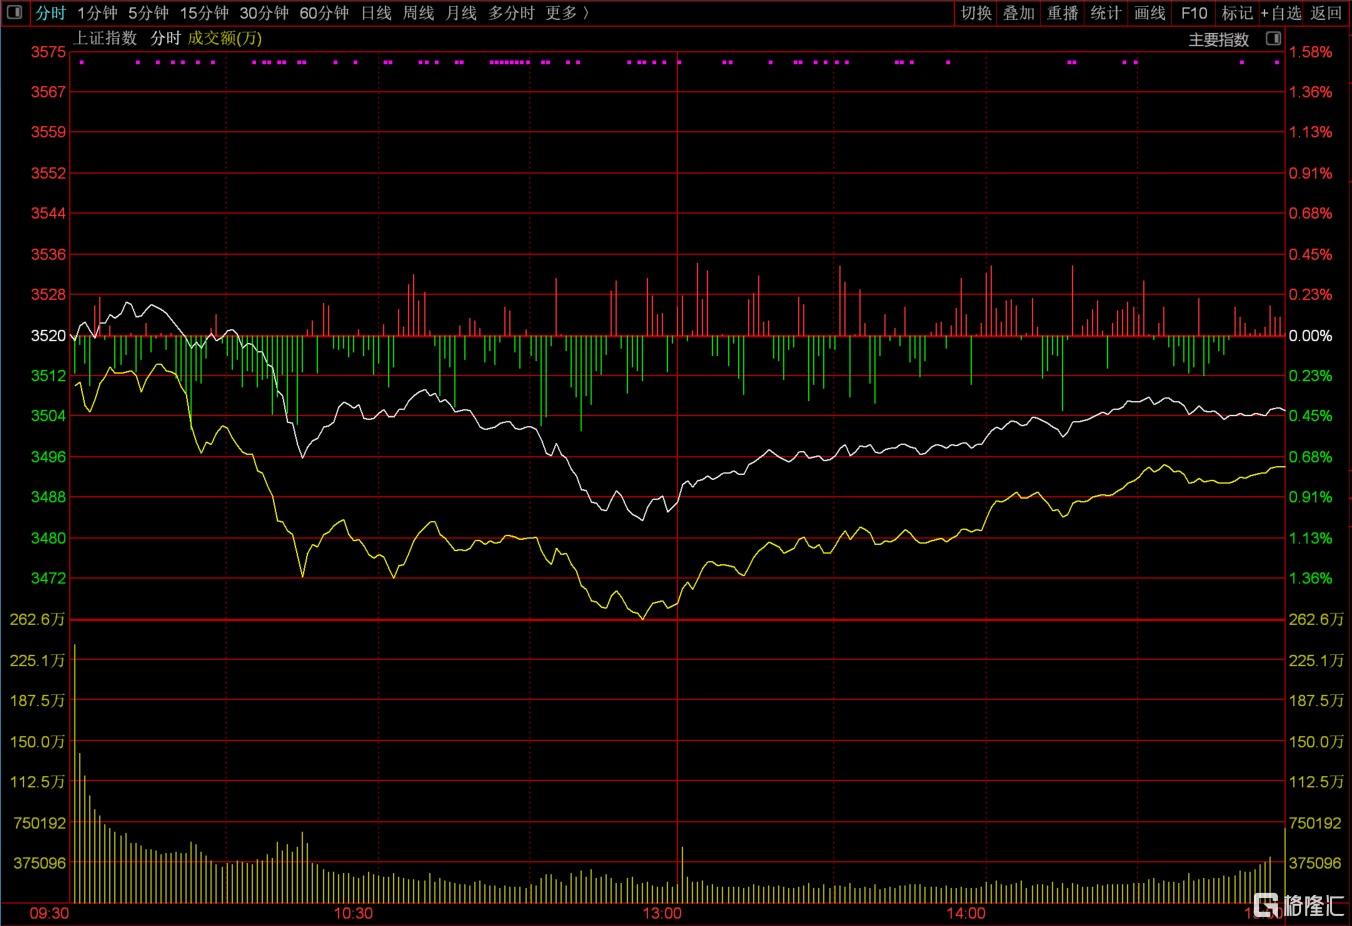Image resolution: width=1352 pixels, height=926 pixels.
Task: Switch to the 1分钟 chart tab
Action: (x=97, y=13)
